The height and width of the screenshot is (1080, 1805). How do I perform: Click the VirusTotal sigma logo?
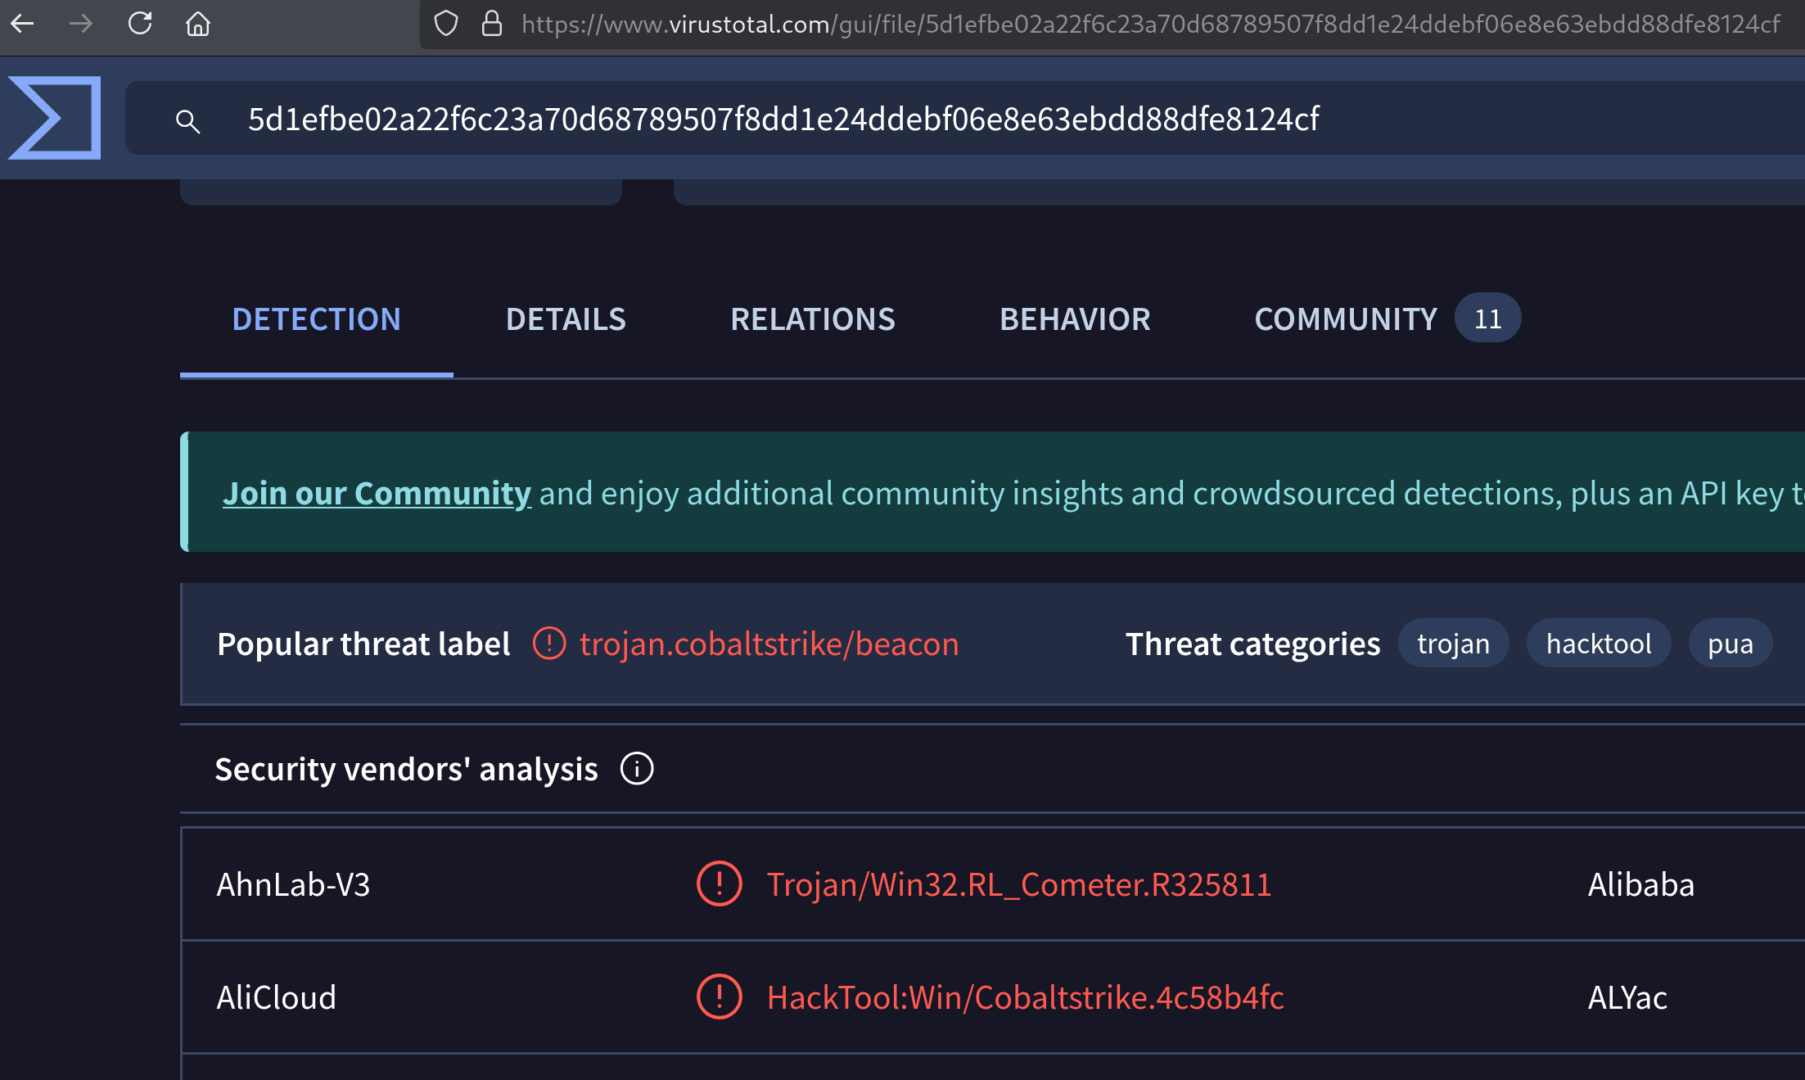(x=55, y=118)
